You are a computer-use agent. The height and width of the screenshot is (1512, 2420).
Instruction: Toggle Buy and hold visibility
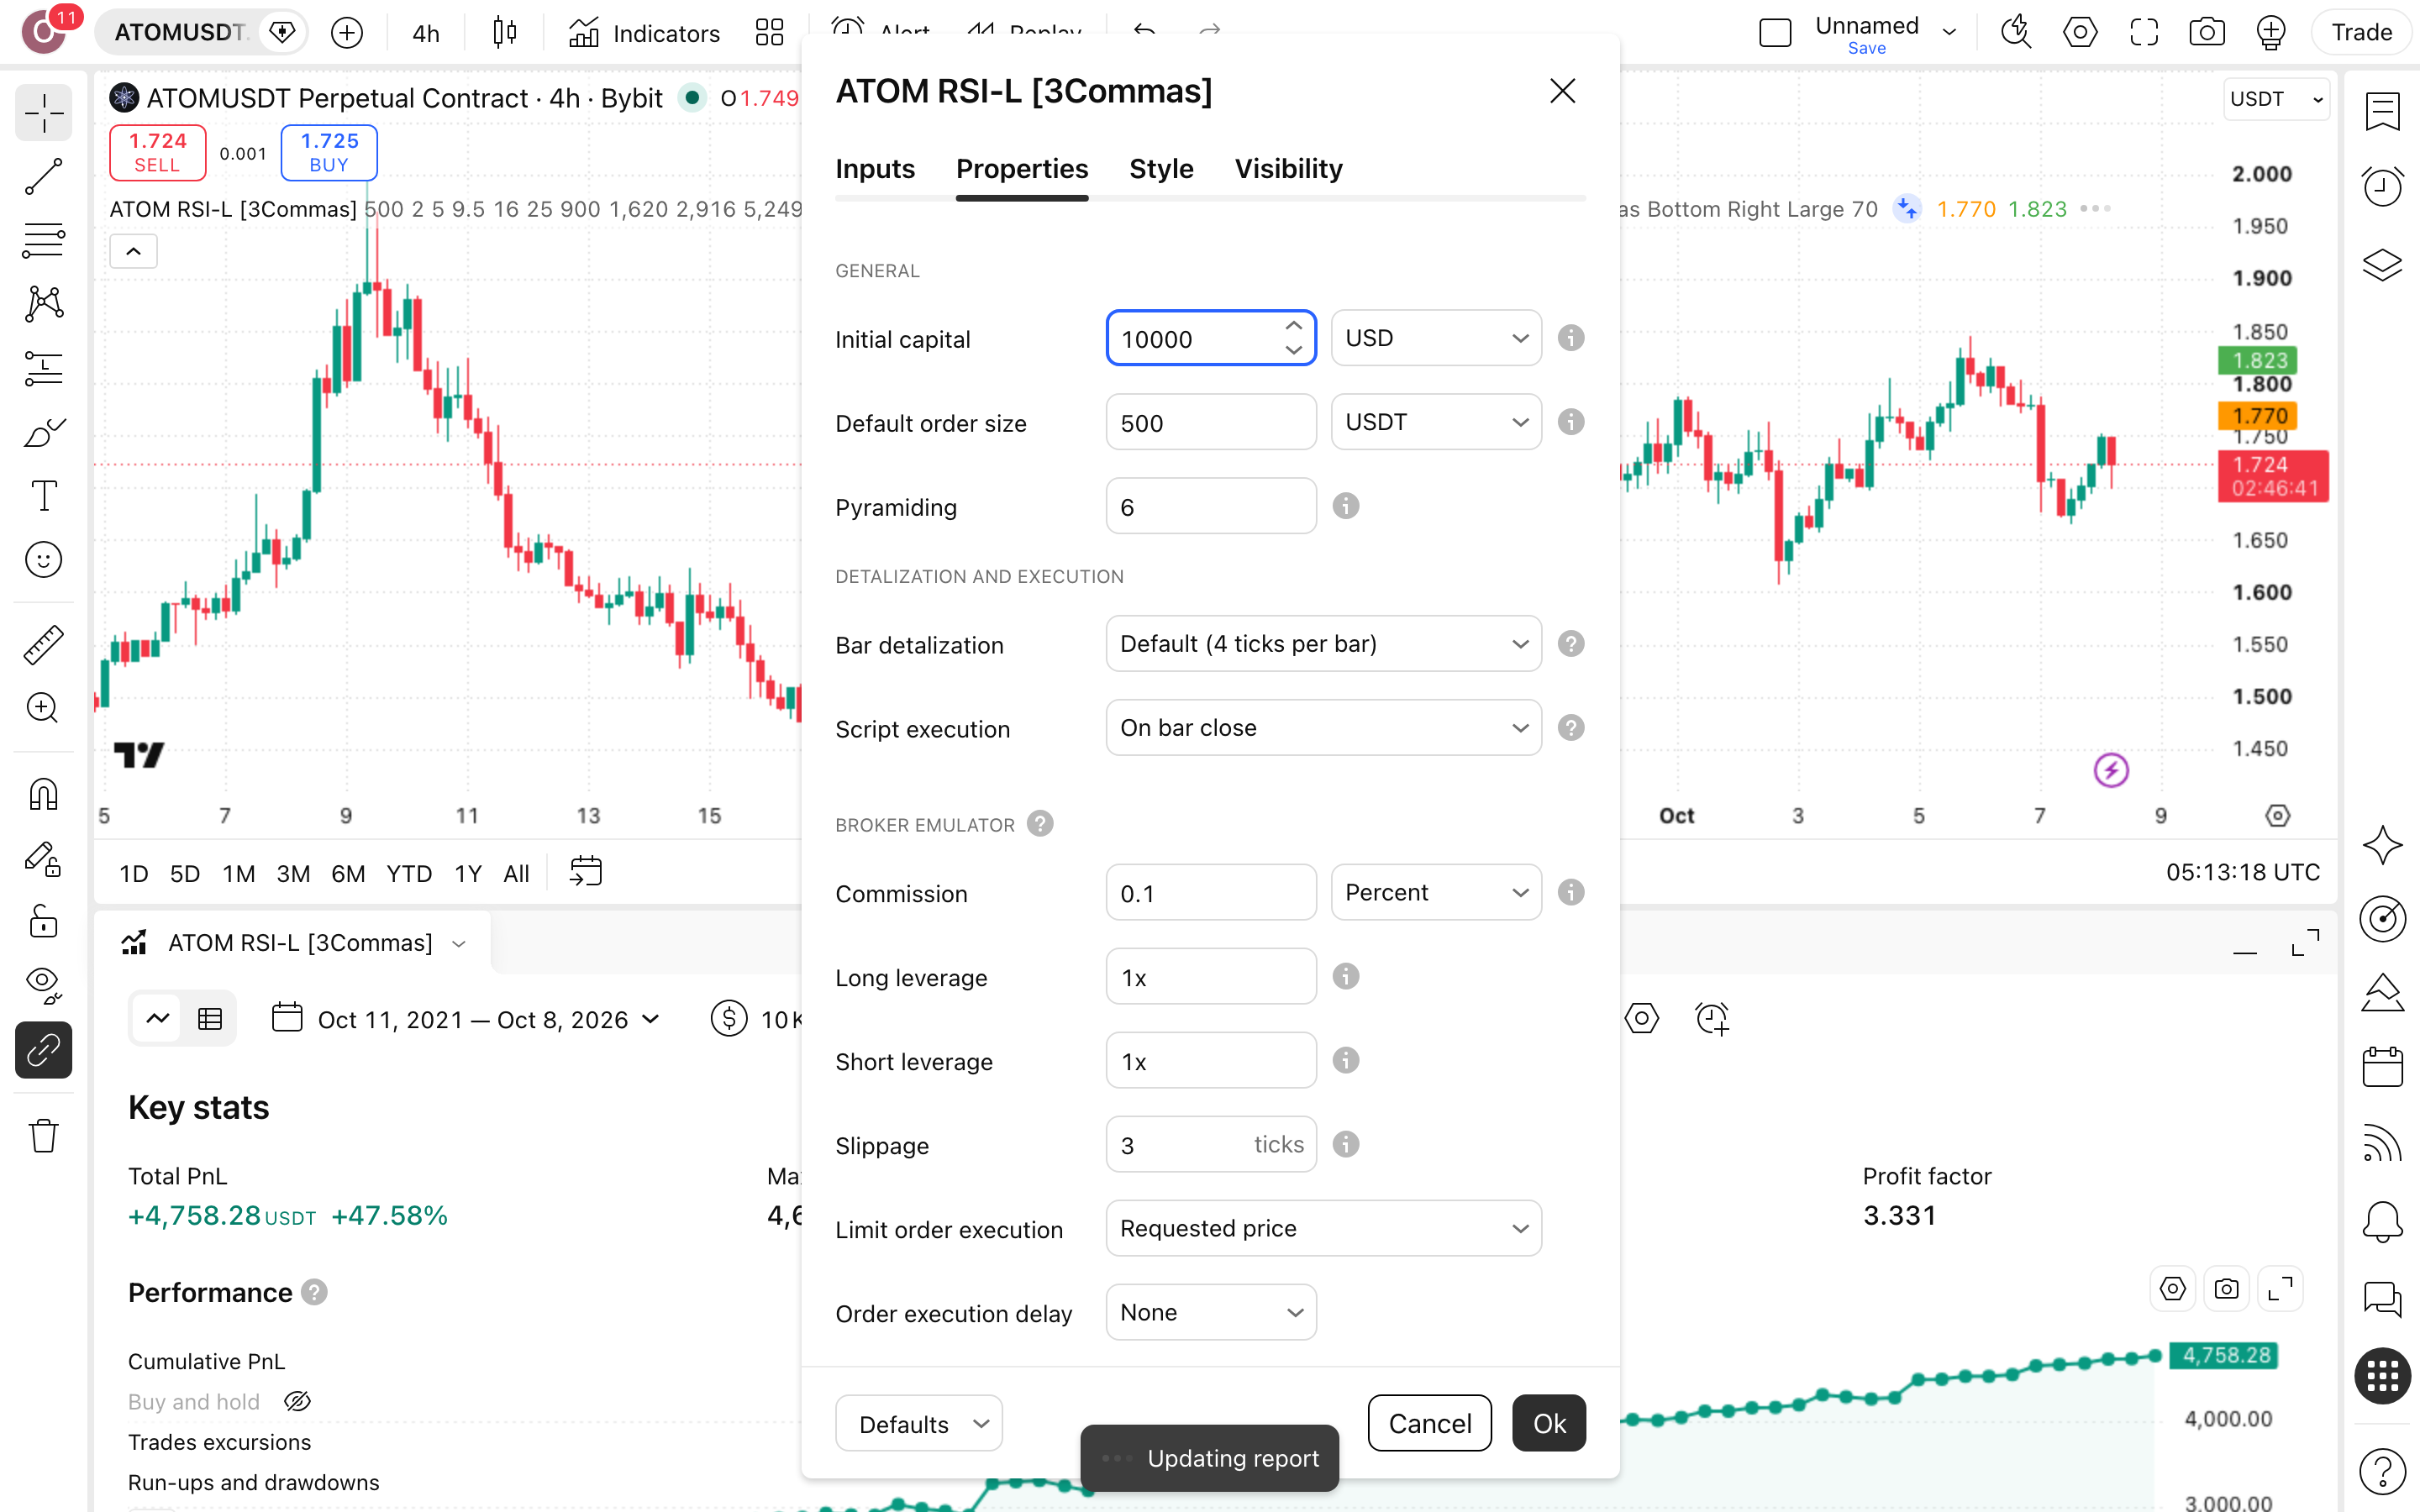coord(297,1401)
